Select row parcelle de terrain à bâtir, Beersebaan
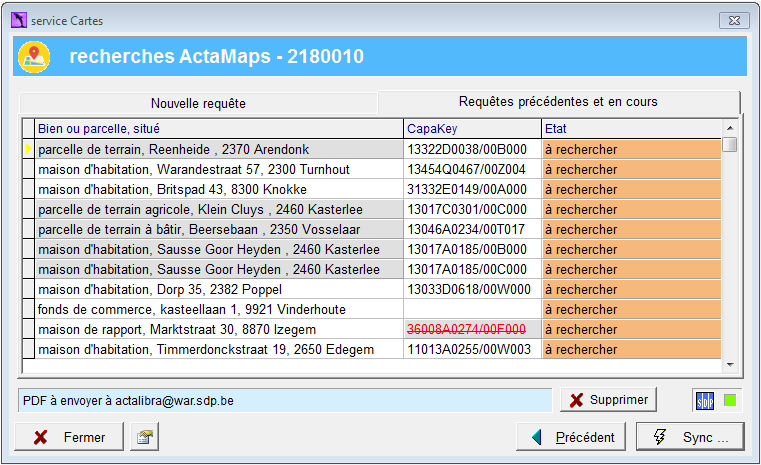 pyautogui.click(x=219, y=229)
